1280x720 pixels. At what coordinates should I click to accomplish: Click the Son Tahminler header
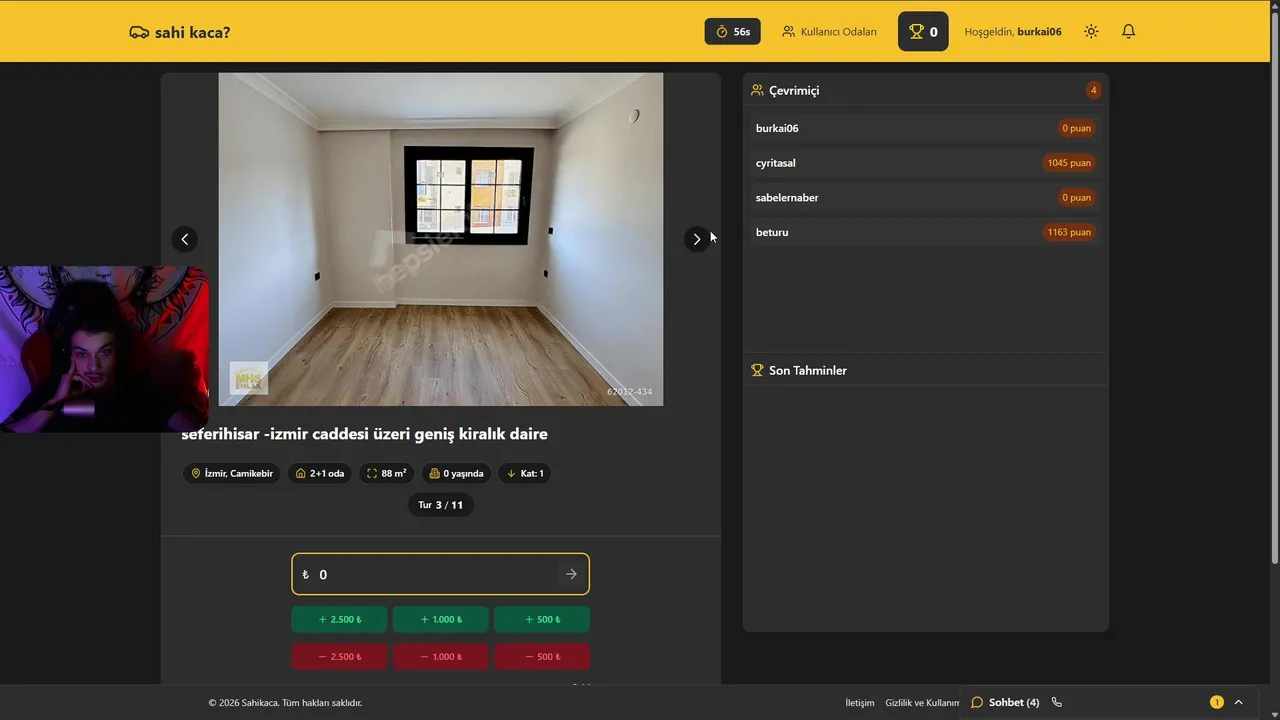coord(807,370)
